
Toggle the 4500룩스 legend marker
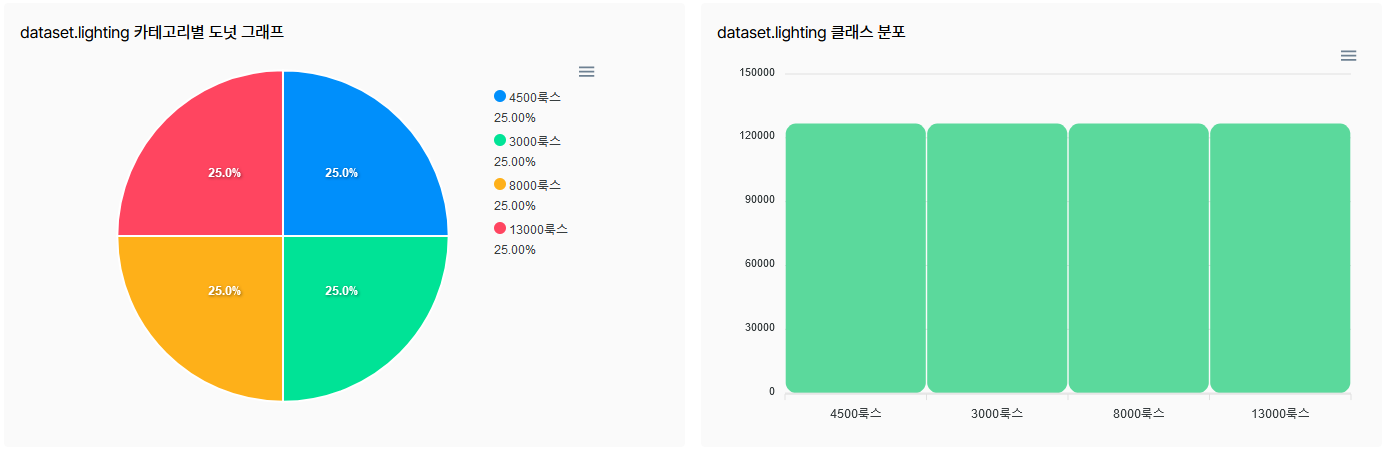pyautogui.click(x=500, y=96)
